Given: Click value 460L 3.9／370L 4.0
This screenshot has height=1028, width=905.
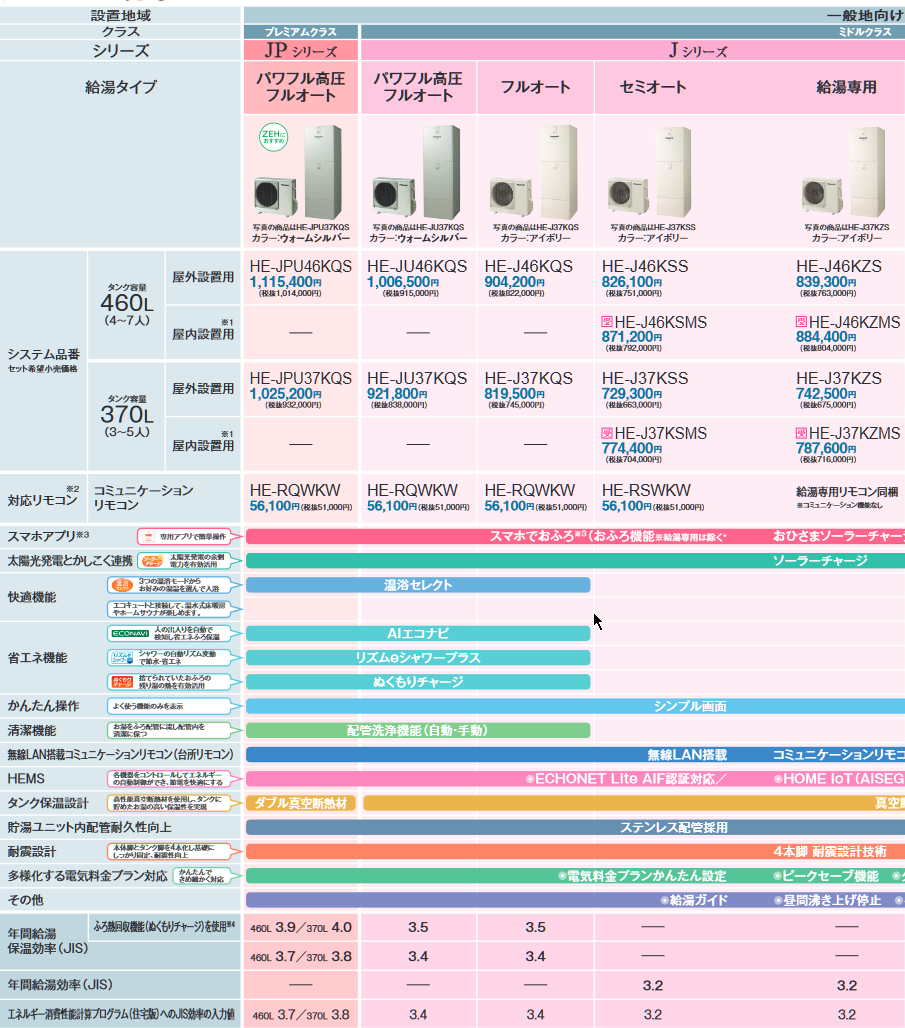Looking at the screenshot, I should (x=301, y=928).
